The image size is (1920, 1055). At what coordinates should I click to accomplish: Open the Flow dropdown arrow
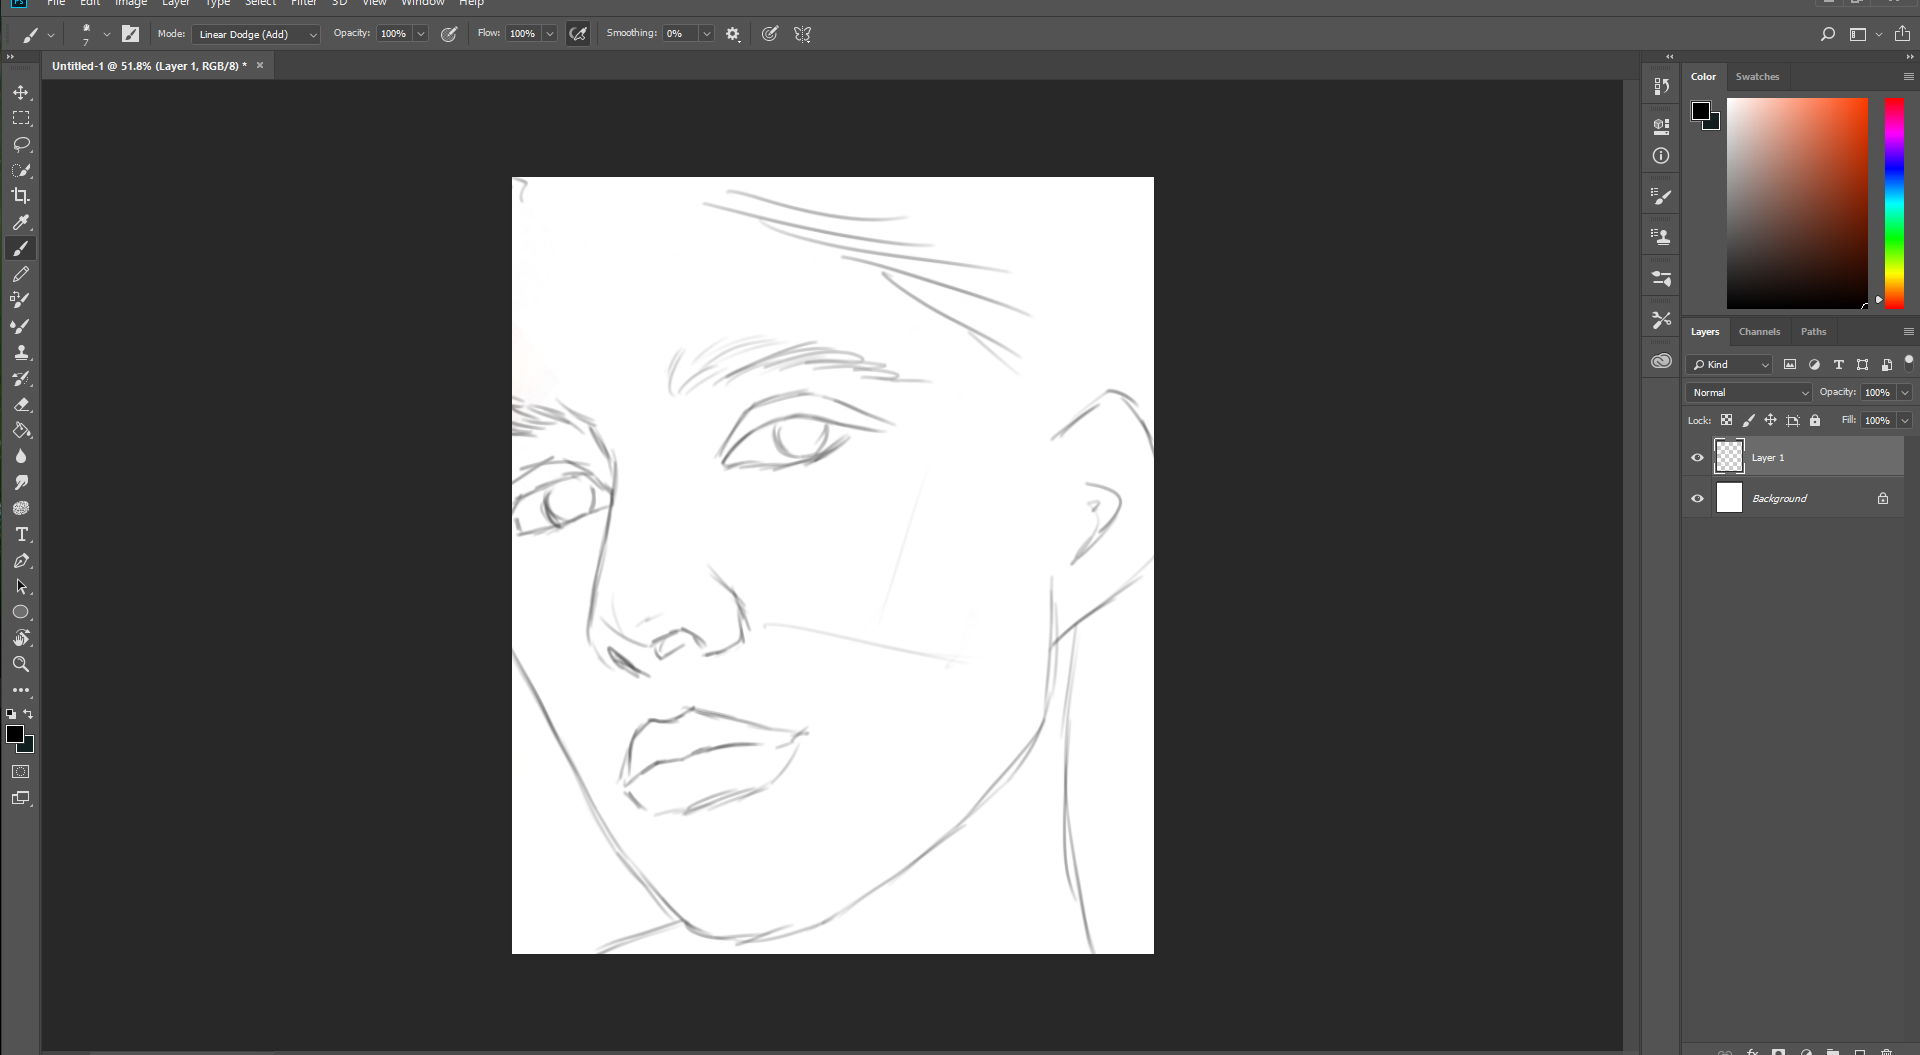(550, 34)
